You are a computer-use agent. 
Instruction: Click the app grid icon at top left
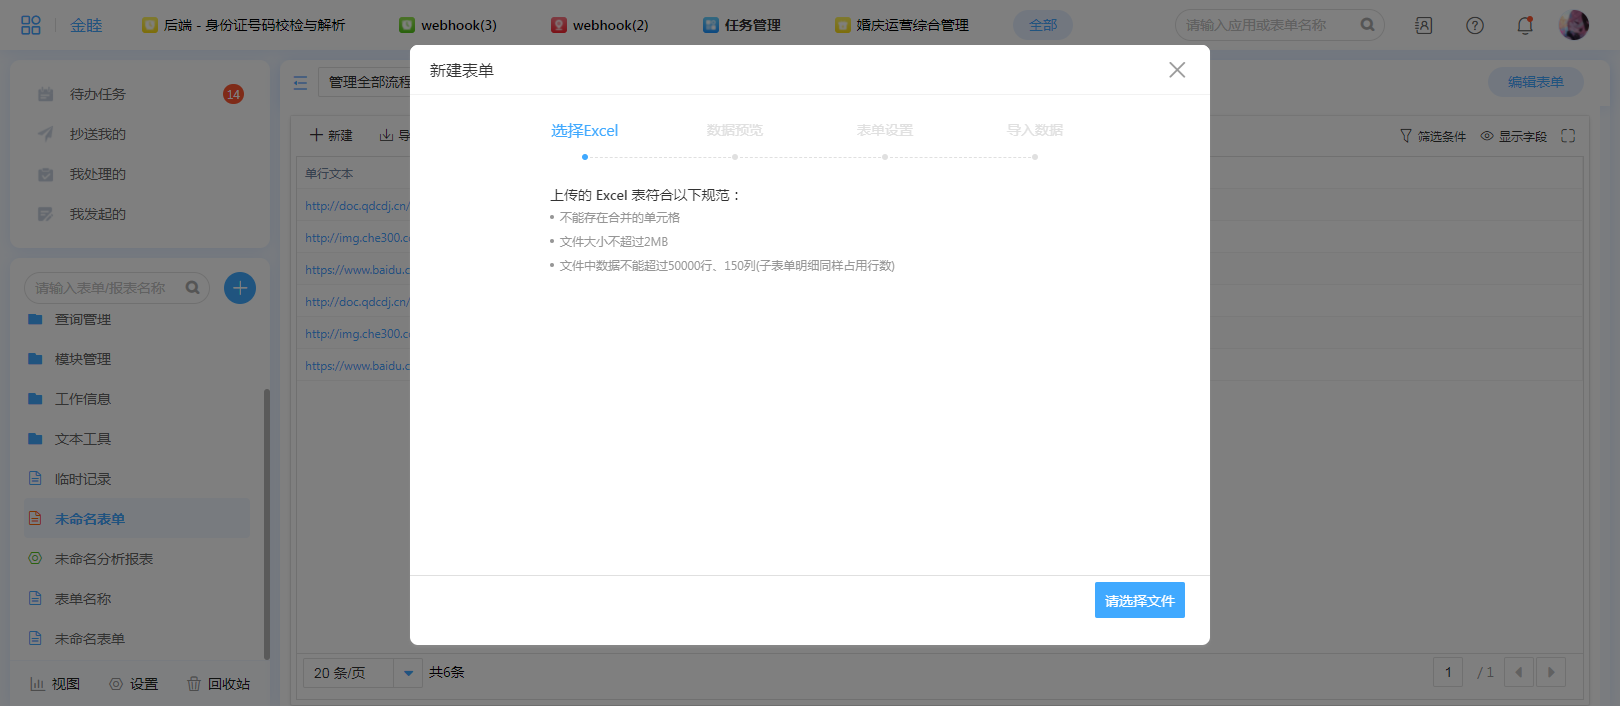tap(30, 25)
